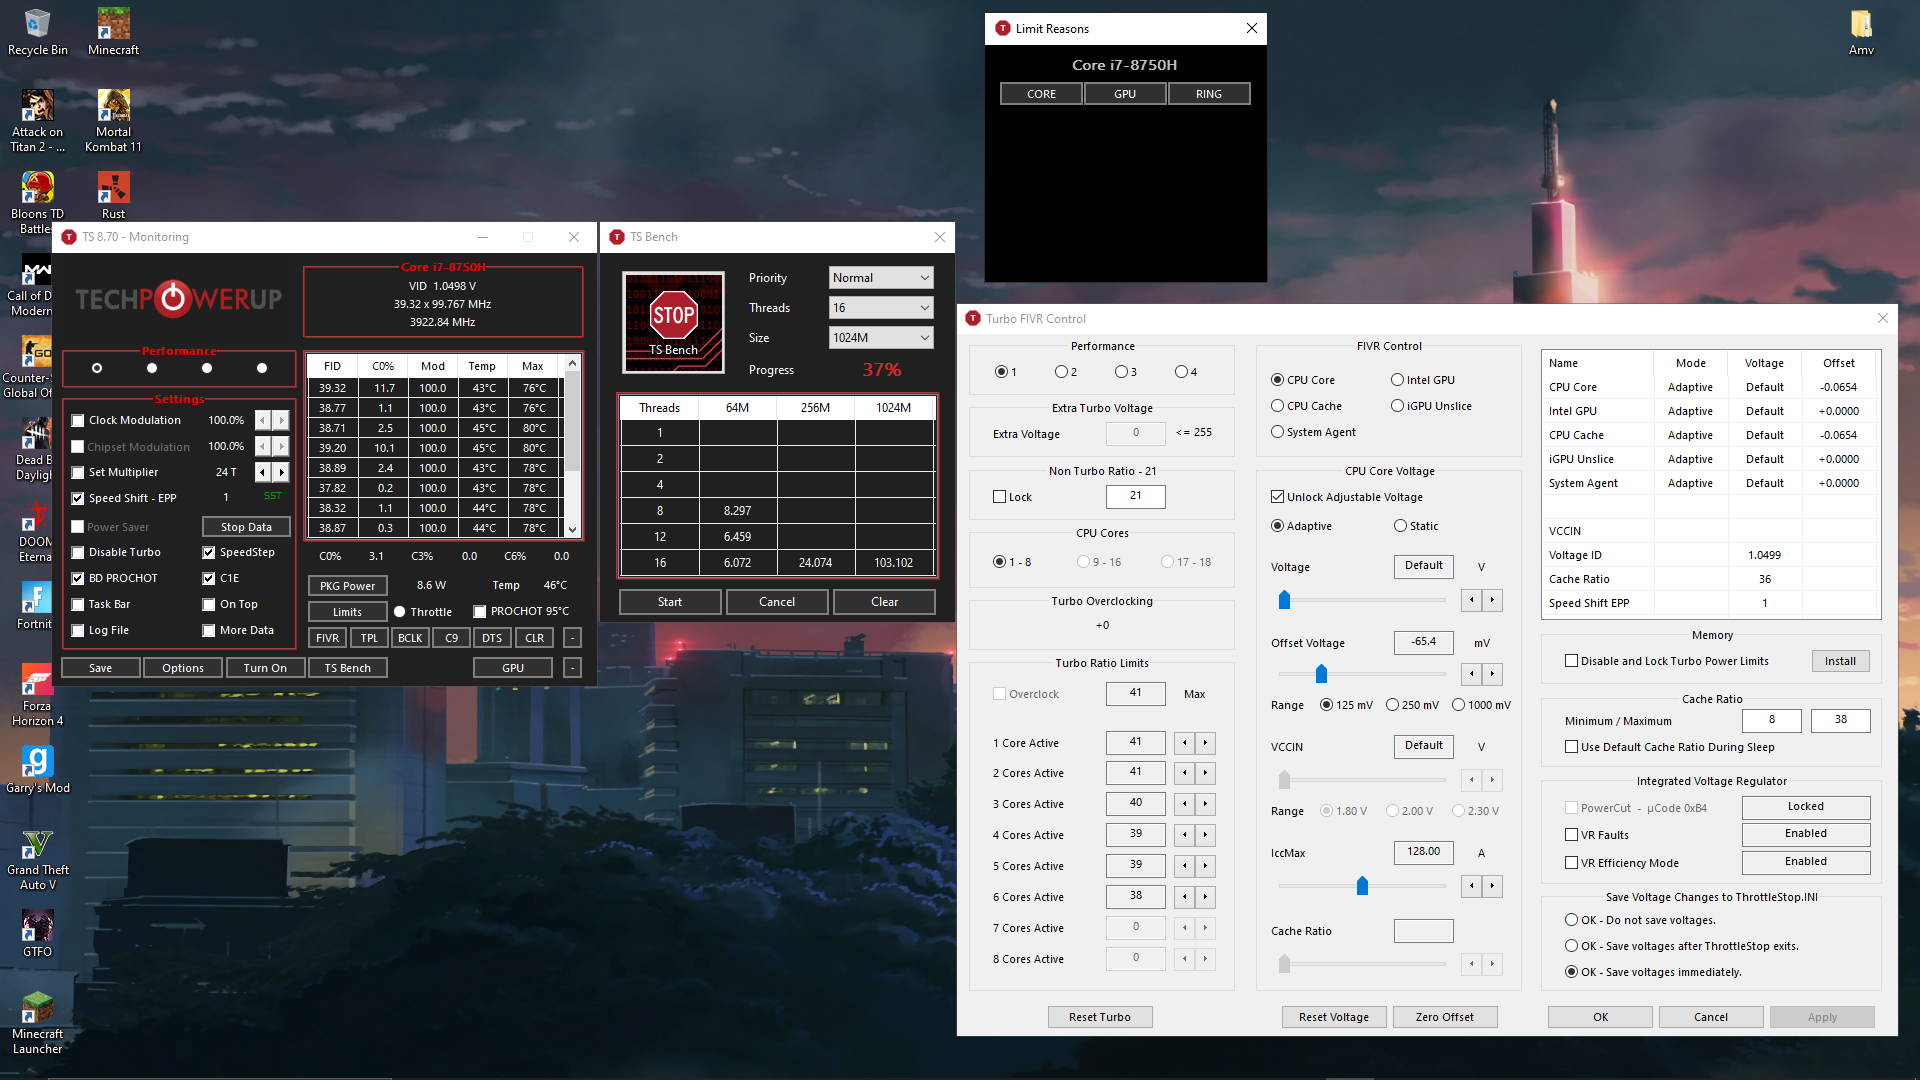
Task: Open the Threads dropdown in TS Bench
Action: [881, 308]
